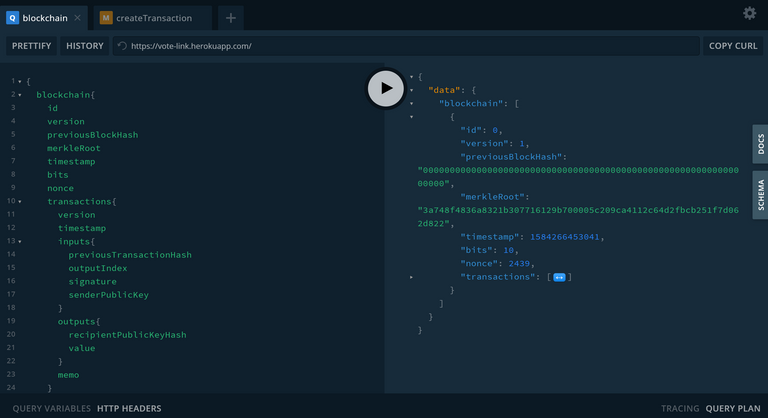Click the timestamp value 1584266453041
The image size is (768, 418).
coord(564,237)
